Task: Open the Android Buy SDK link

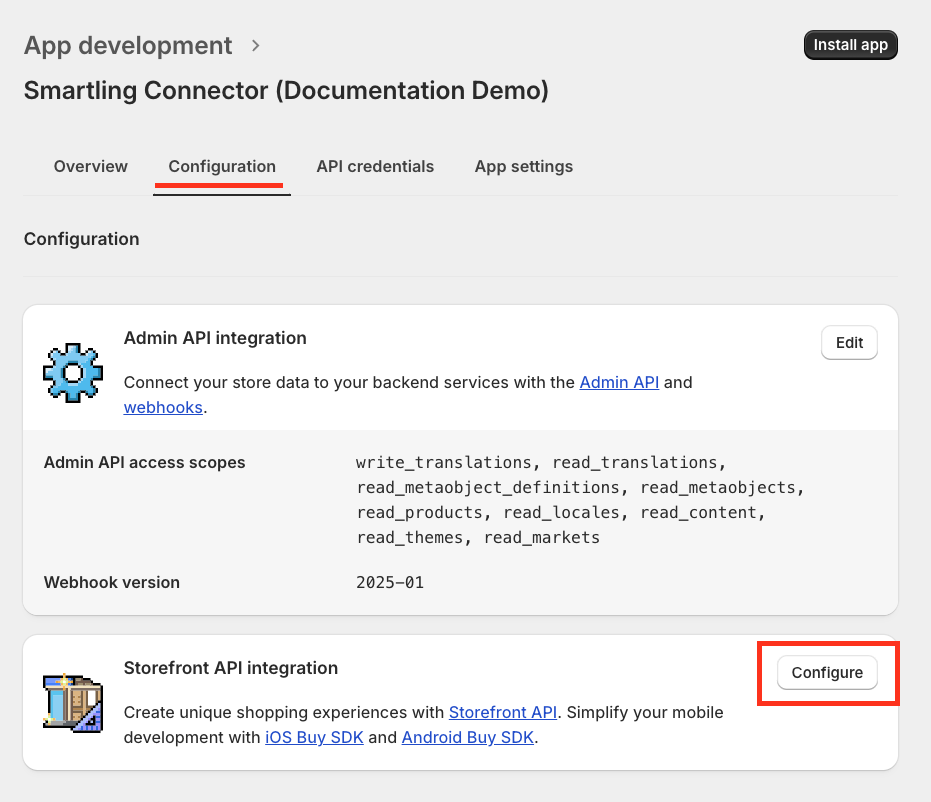Action: (468, 737)
